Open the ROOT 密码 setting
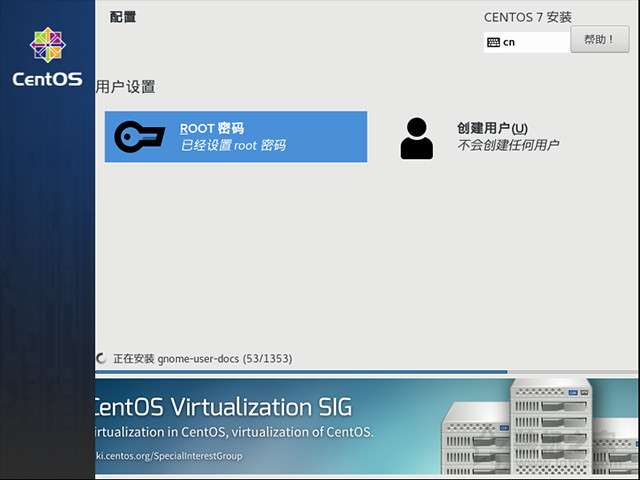The width and height of the screenshot is (640, 480). pos(236,137)
